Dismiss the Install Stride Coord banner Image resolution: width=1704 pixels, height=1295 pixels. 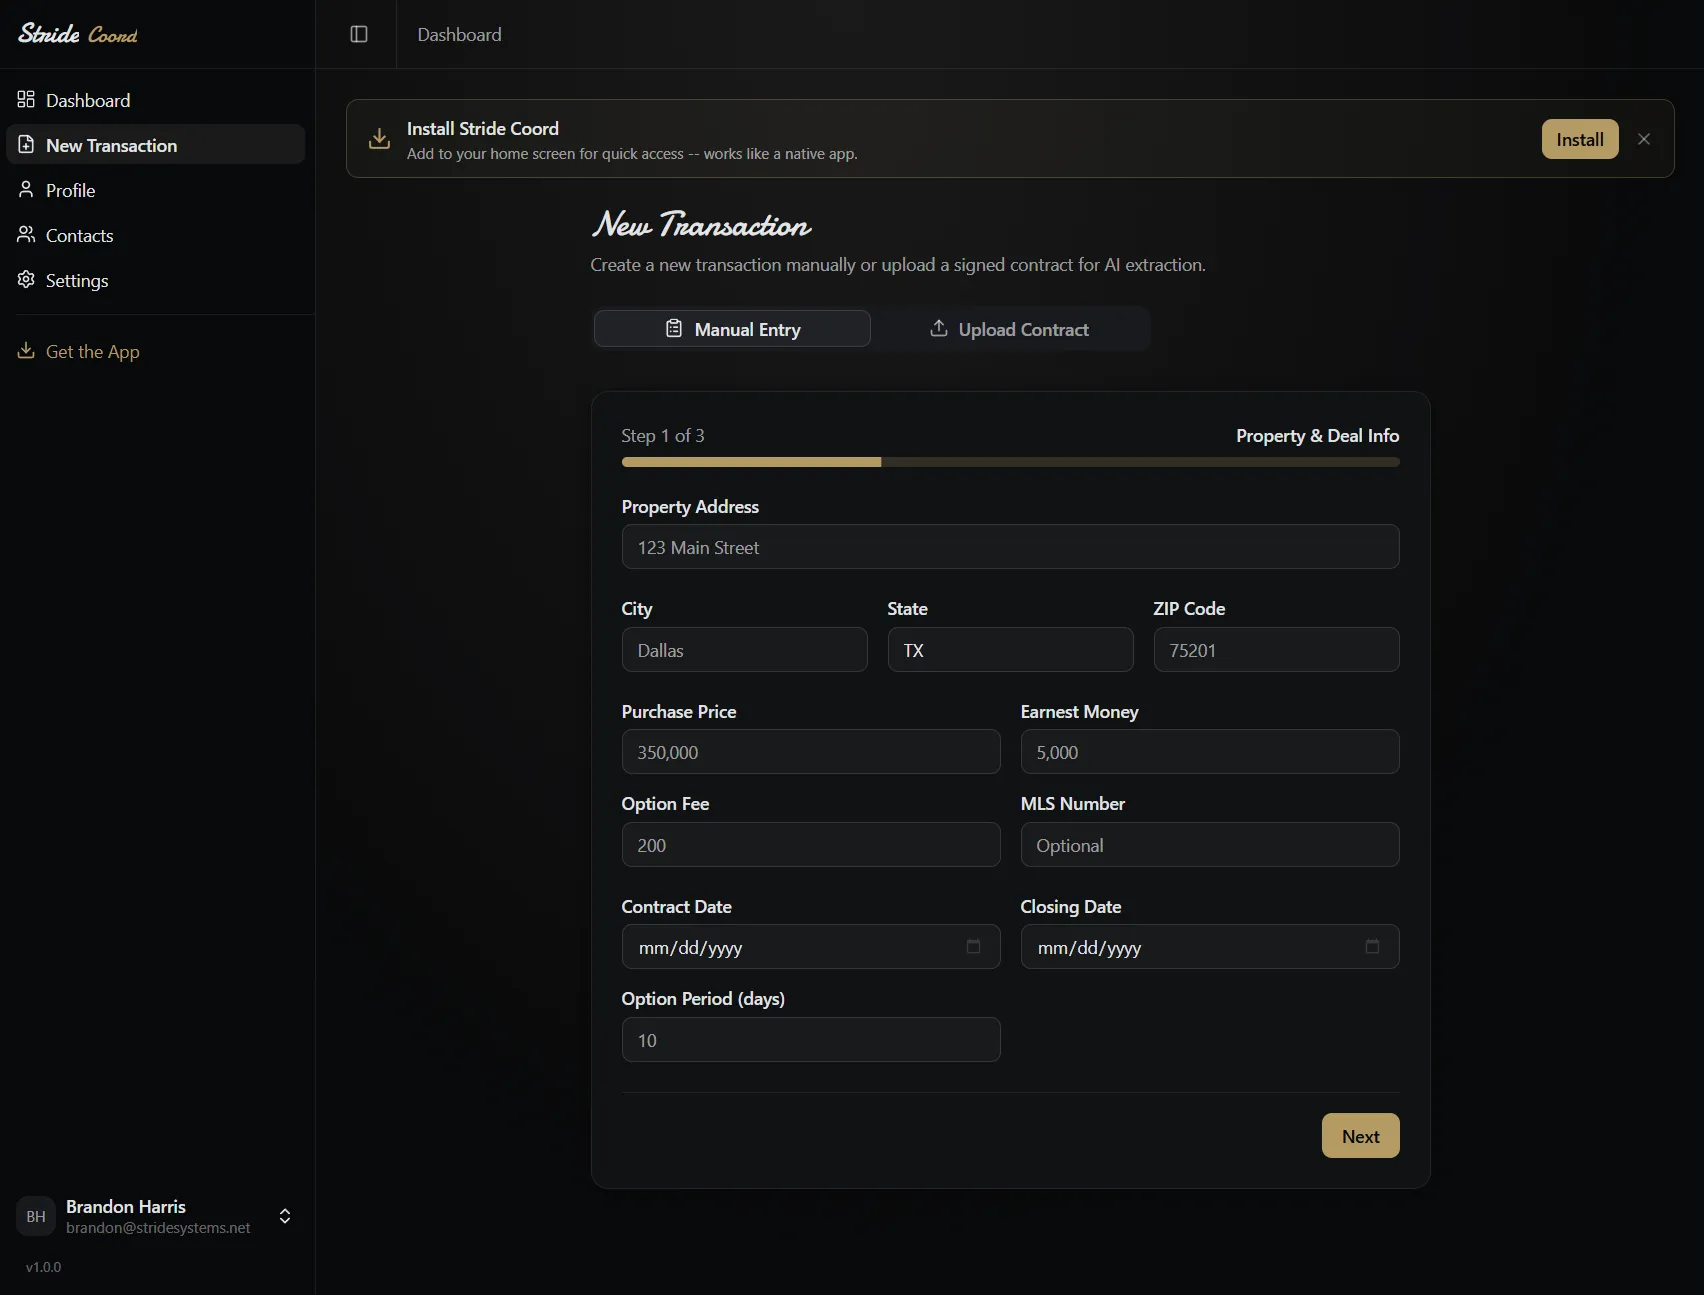(1643, 138)
